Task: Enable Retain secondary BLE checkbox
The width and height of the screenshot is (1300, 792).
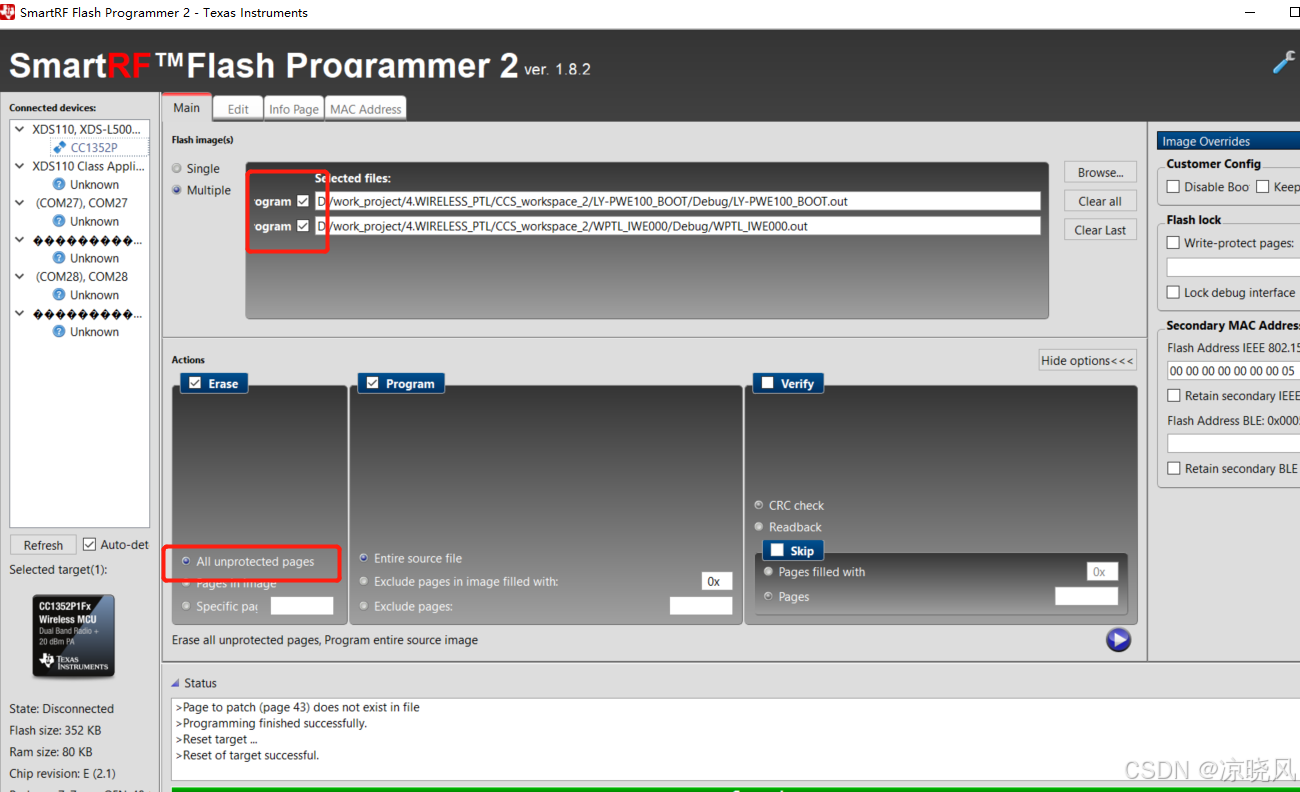Action: 1174,468
